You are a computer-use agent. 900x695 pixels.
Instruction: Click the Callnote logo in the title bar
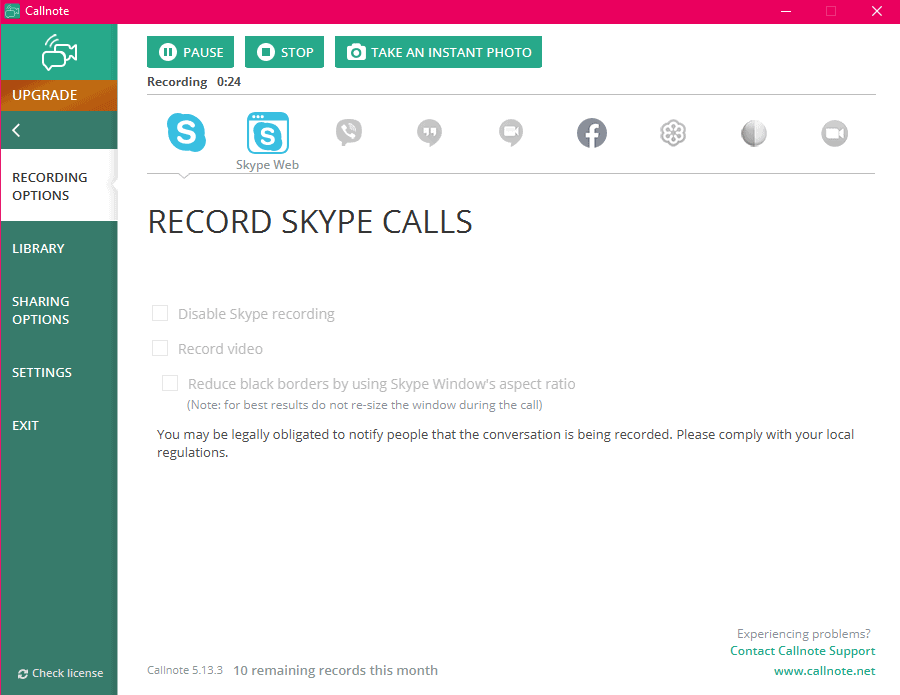12,11
